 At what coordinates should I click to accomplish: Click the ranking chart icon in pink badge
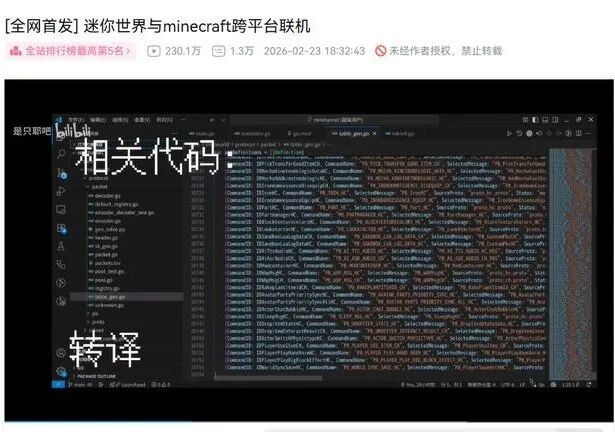16,51
